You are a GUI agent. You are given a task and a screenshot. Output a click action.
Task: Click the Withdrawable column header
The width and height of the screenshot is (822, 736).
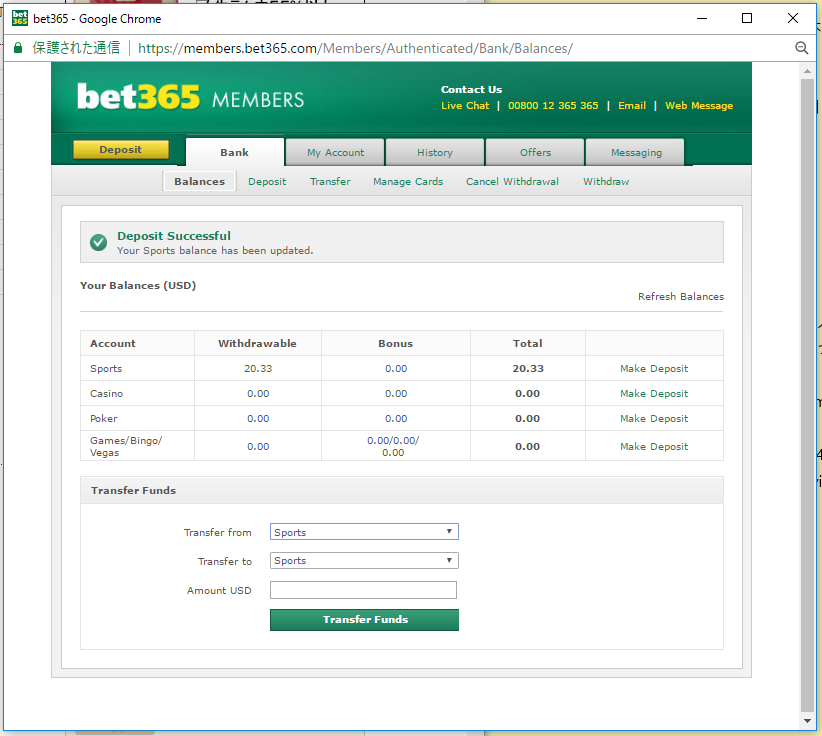coord(257,343)
